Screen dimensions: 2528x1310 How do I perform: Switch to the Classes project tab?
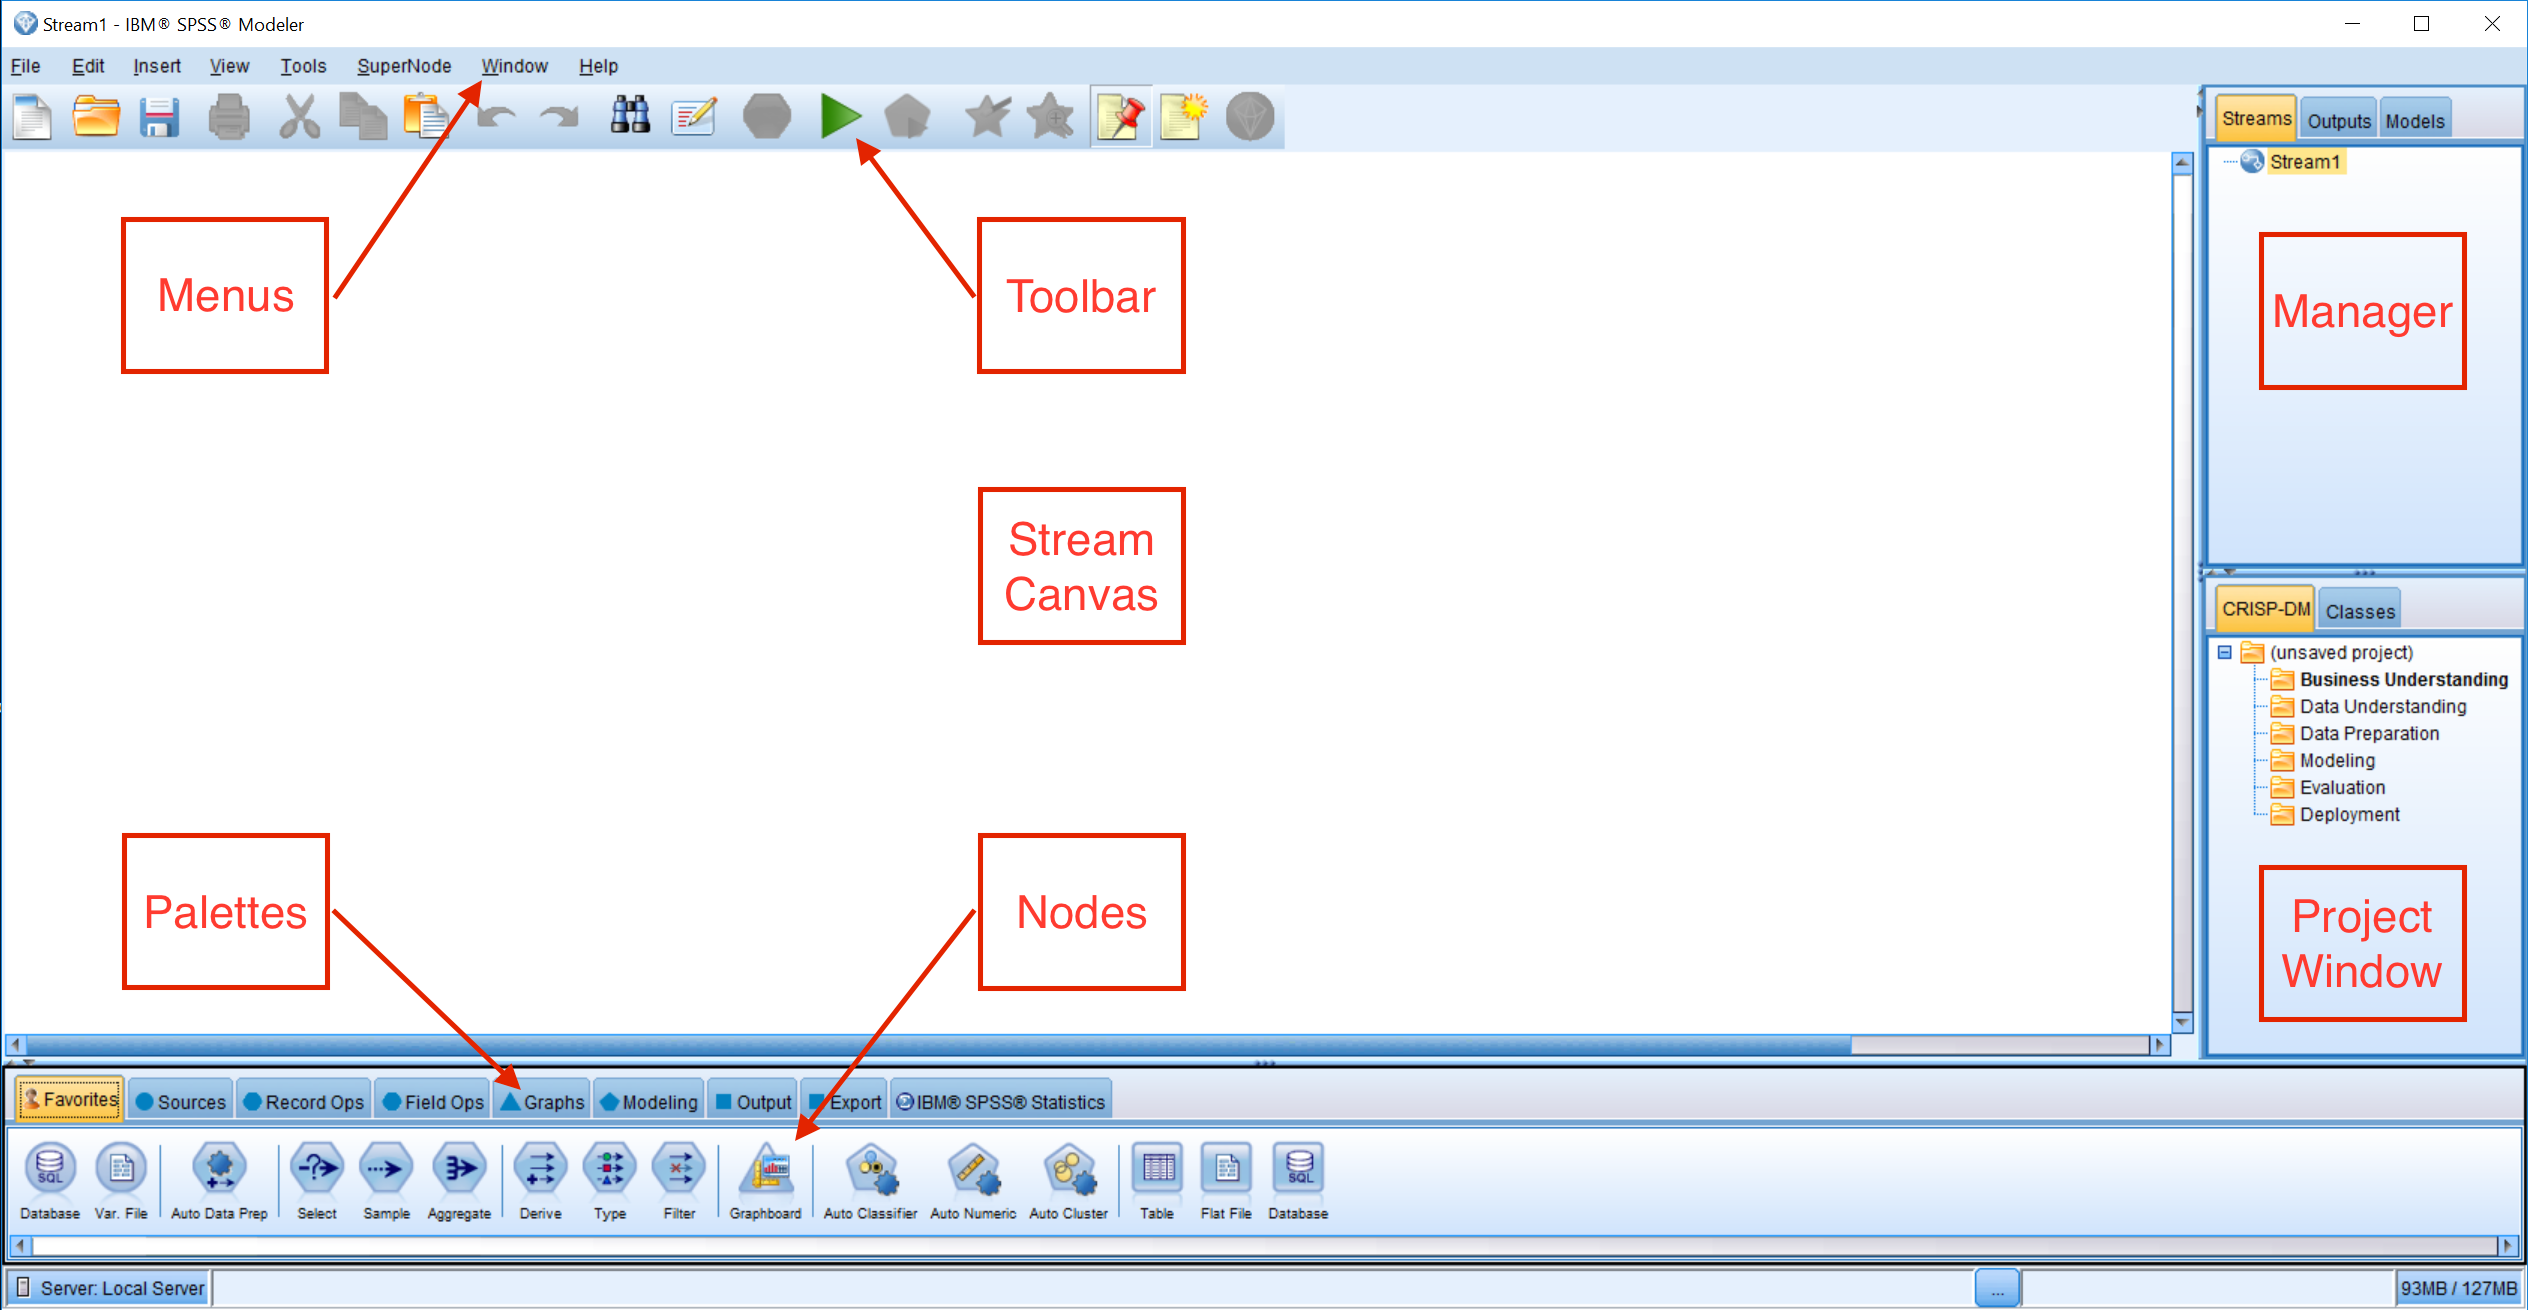(x=2359, y=611)
